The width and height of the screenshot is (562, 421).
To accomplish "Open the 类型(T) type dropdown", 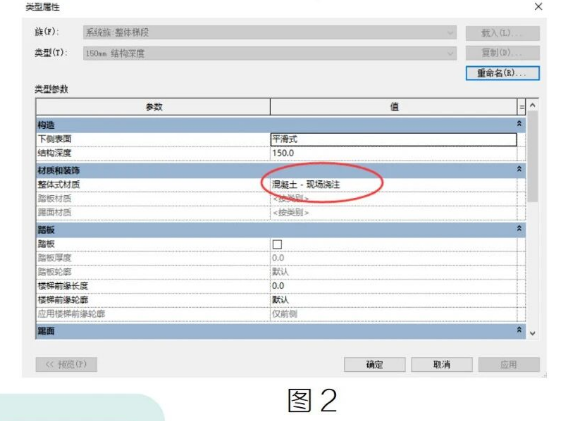I will pos(270,53).
